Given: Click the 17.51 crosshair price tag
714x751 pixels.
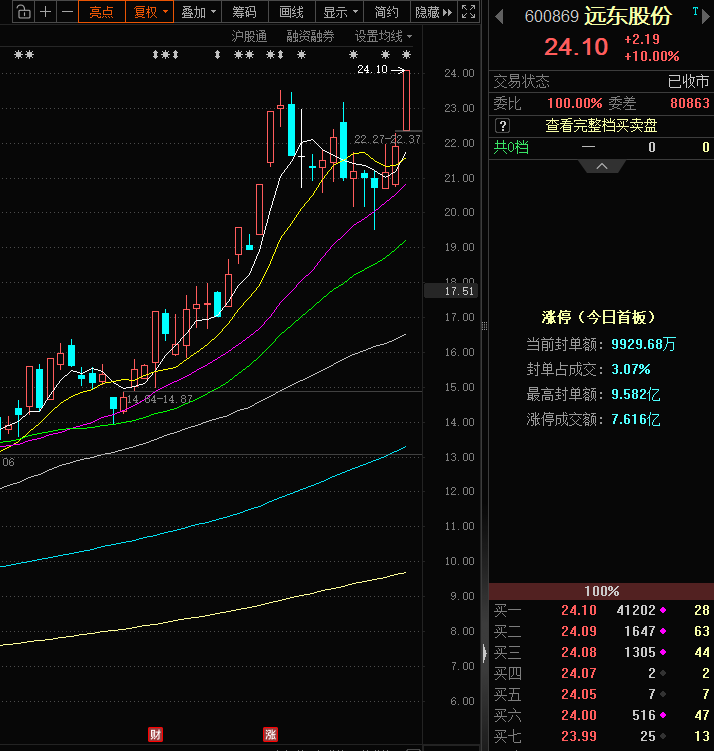Looking at the screenshot, I should point(452,291).
